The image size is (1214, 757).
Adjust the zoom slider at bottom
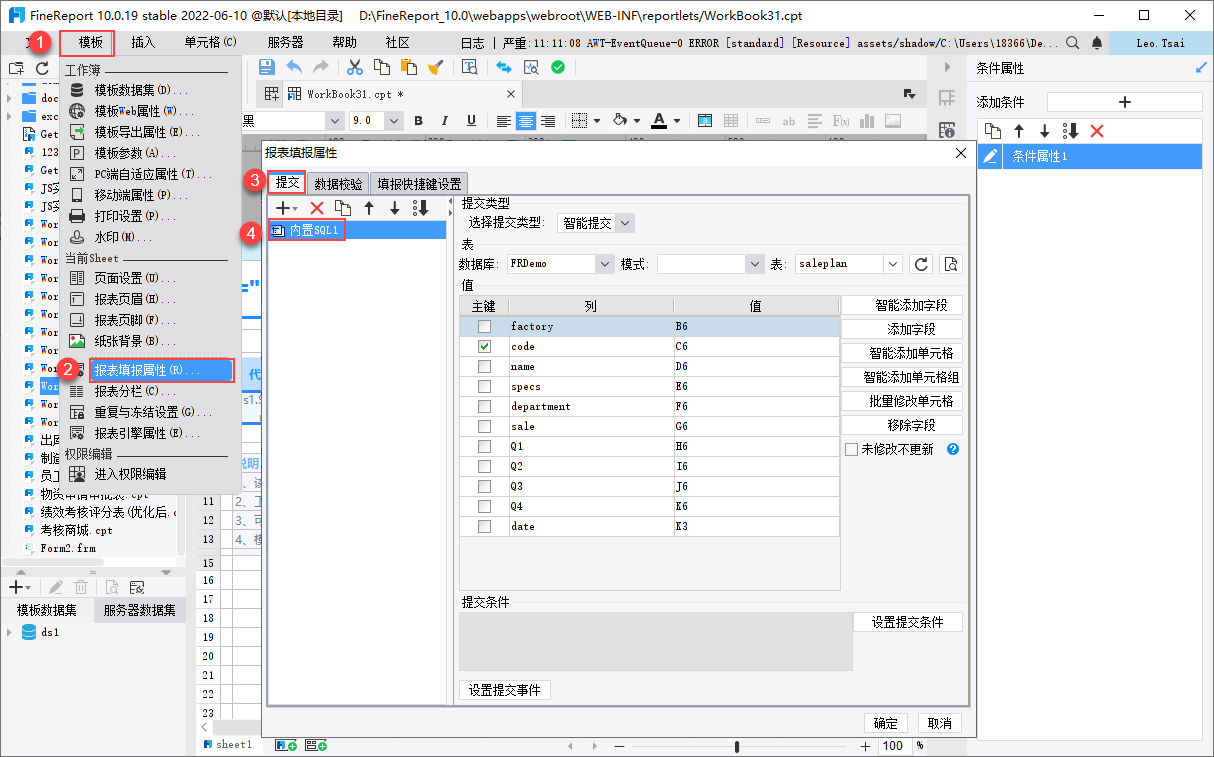point(737,746)
